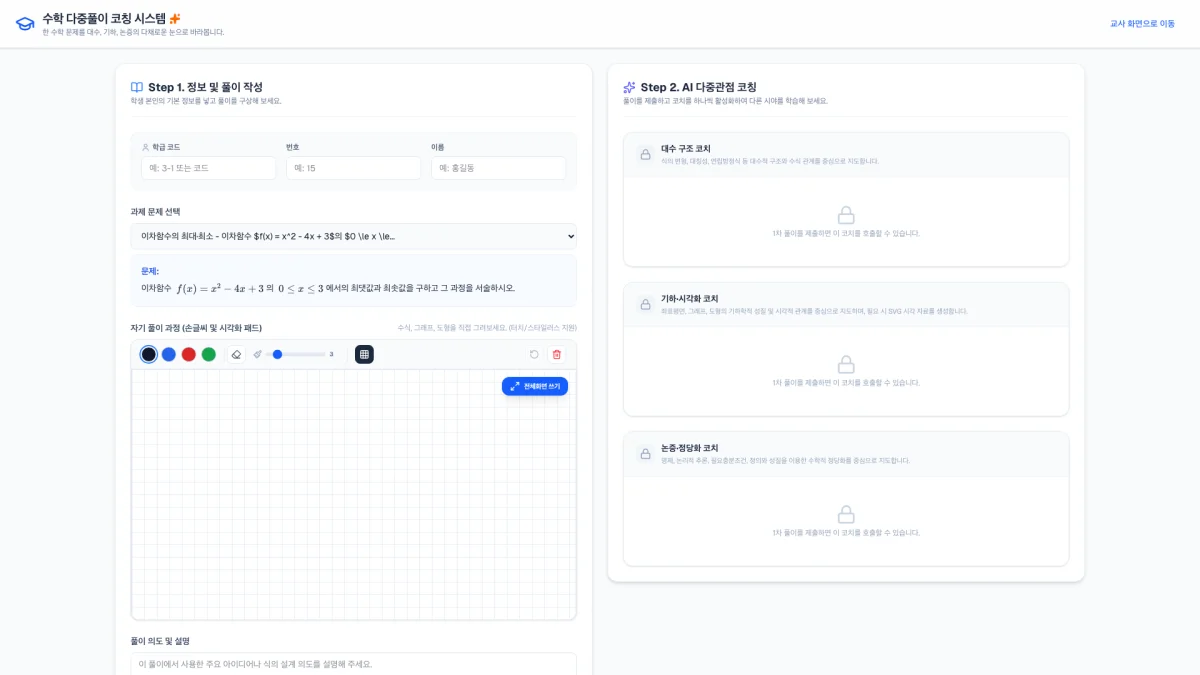1200x675 pixels.
Task: Select the green pen color
Action: [x=209, y=354]
